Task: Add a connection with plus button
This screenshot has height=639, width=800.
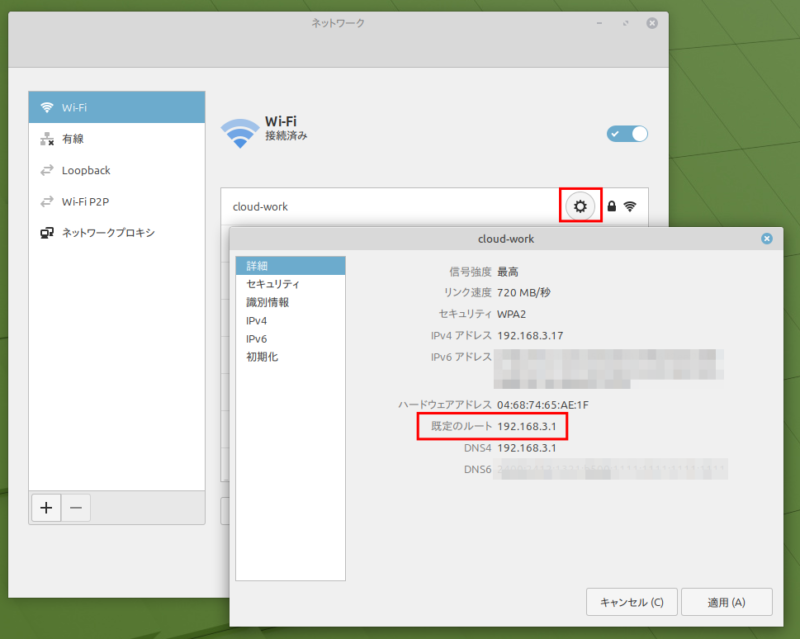Action: [46, 508]
